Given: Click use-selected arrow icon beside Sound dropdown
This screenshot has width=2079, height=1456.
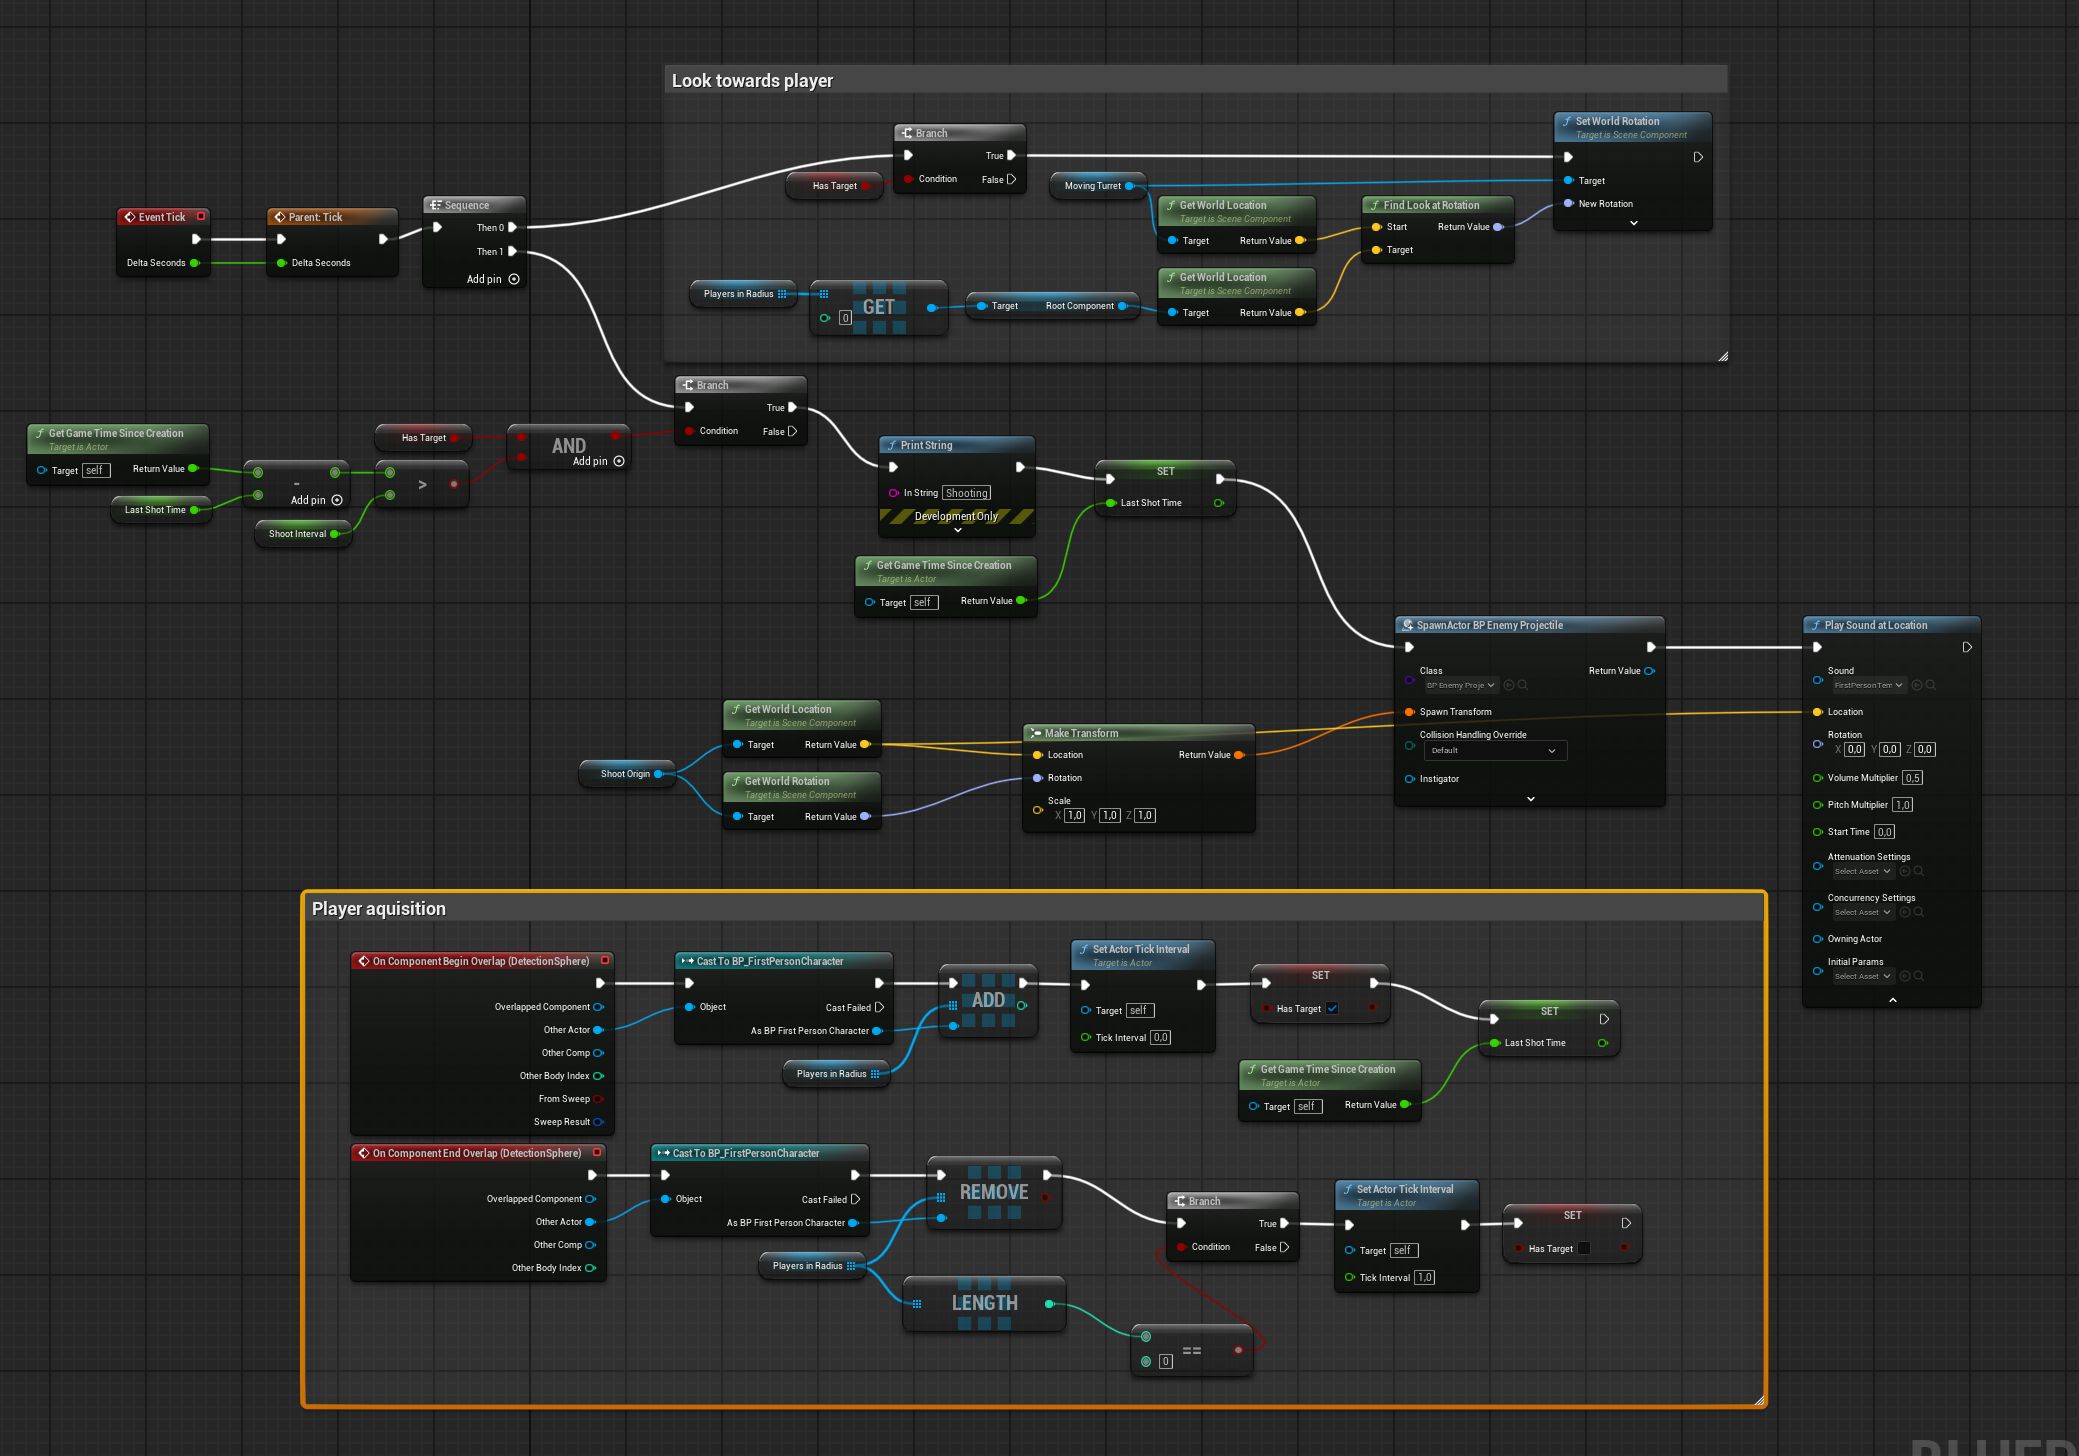Looking at the screenshot, I should 1917,685.
